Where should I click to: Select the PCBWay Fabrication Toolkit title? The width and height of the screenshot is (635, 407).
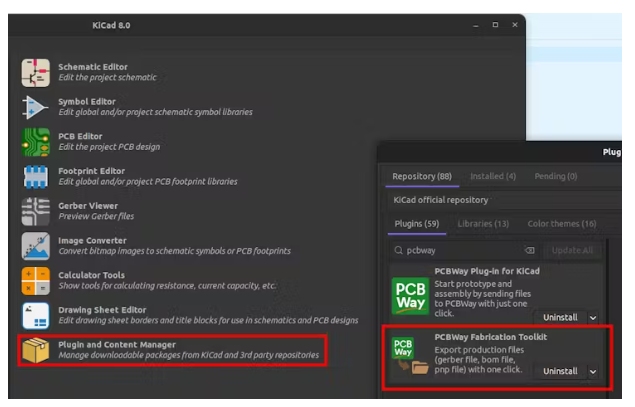(x=490, y=337)
